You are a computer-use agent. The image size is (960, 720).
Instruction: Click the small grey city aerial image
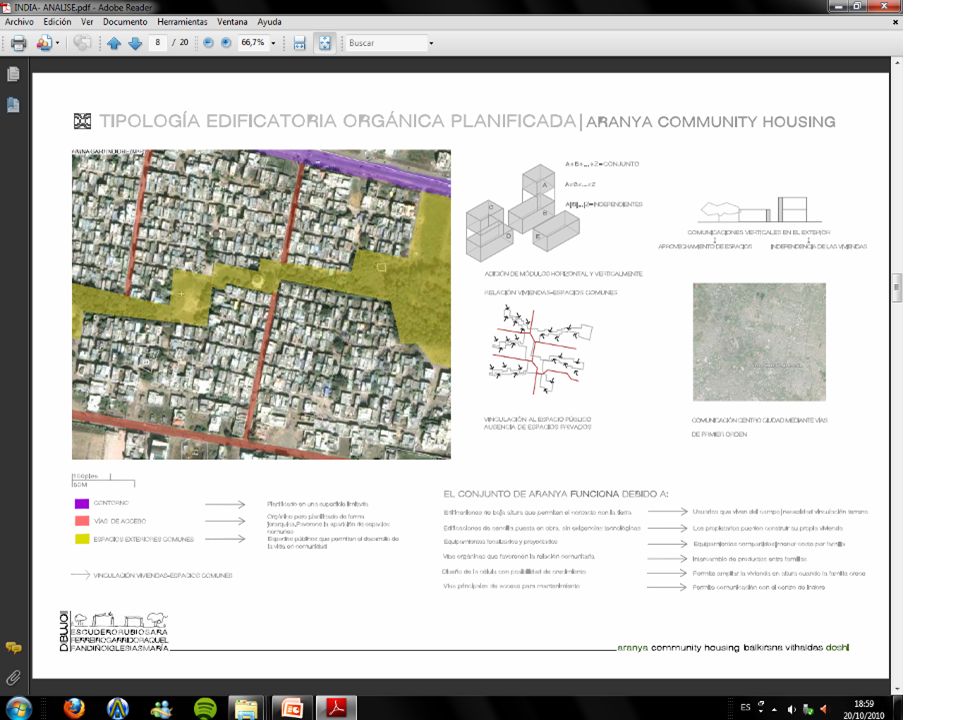pos(759,342)
